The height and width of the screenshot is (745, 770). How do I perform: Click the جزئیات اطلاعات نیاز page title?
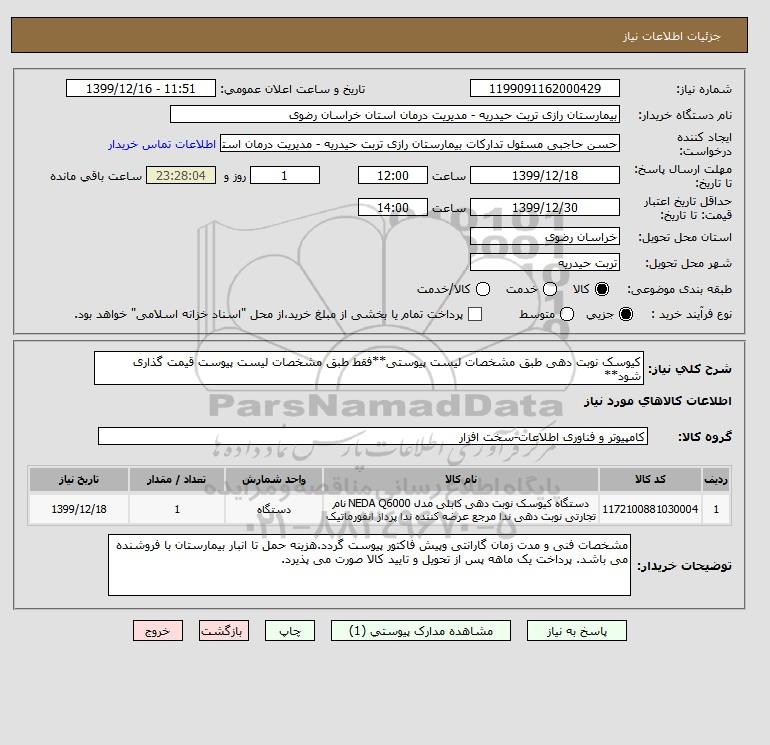[x=671, y=36]
